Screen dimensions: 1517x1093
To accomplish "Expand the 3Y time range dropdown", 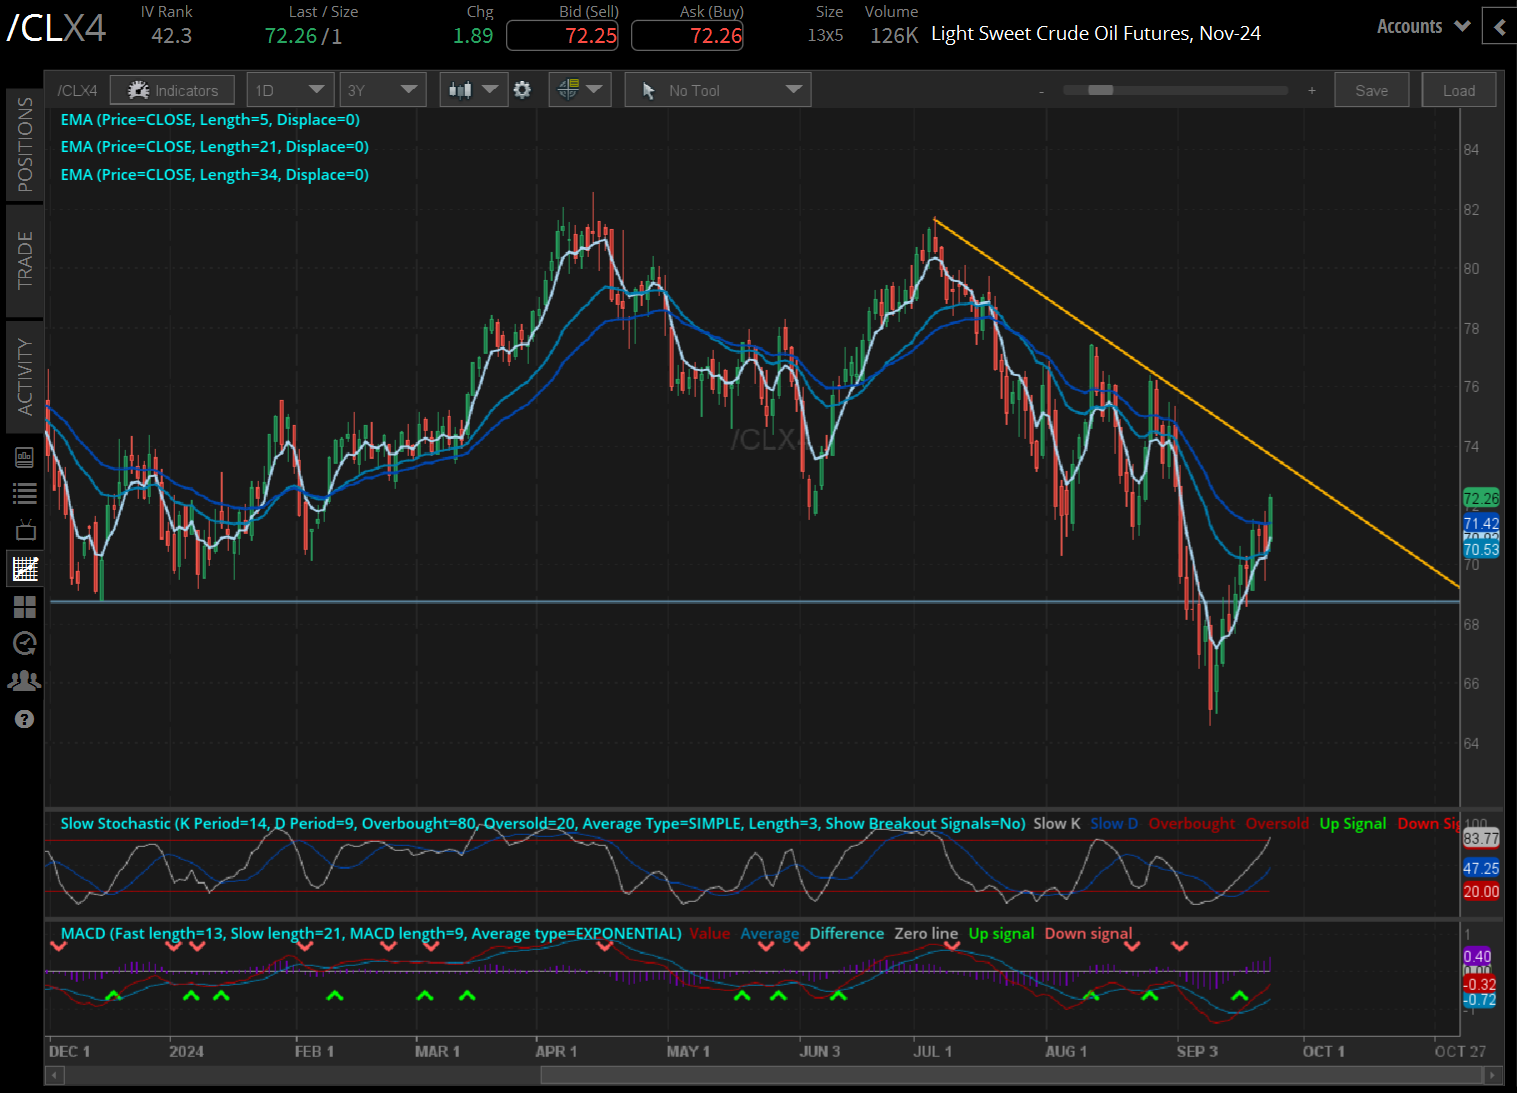I will pos(382,90).
